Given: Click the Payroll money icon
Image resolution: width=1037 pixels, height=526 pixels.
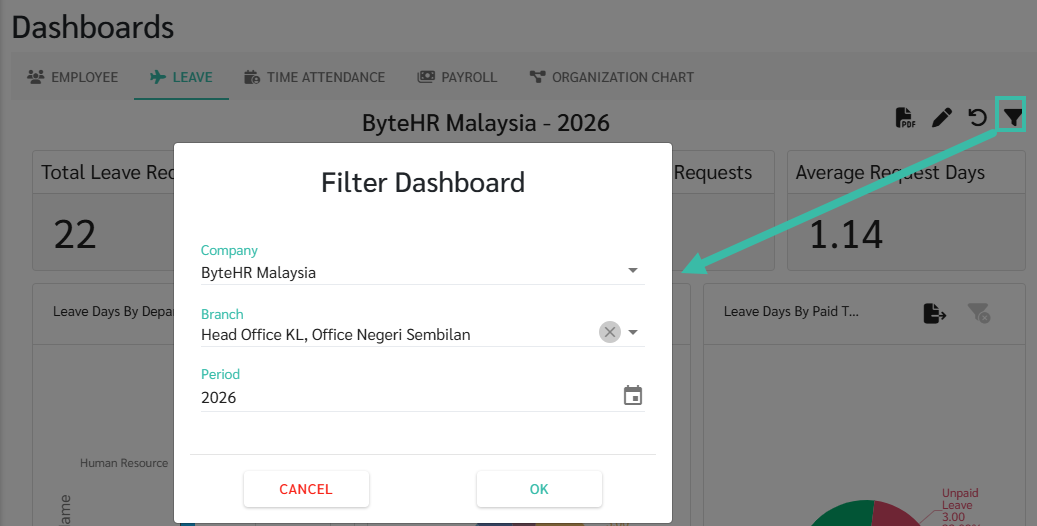Looking at the screenshot, I should 426,77.
